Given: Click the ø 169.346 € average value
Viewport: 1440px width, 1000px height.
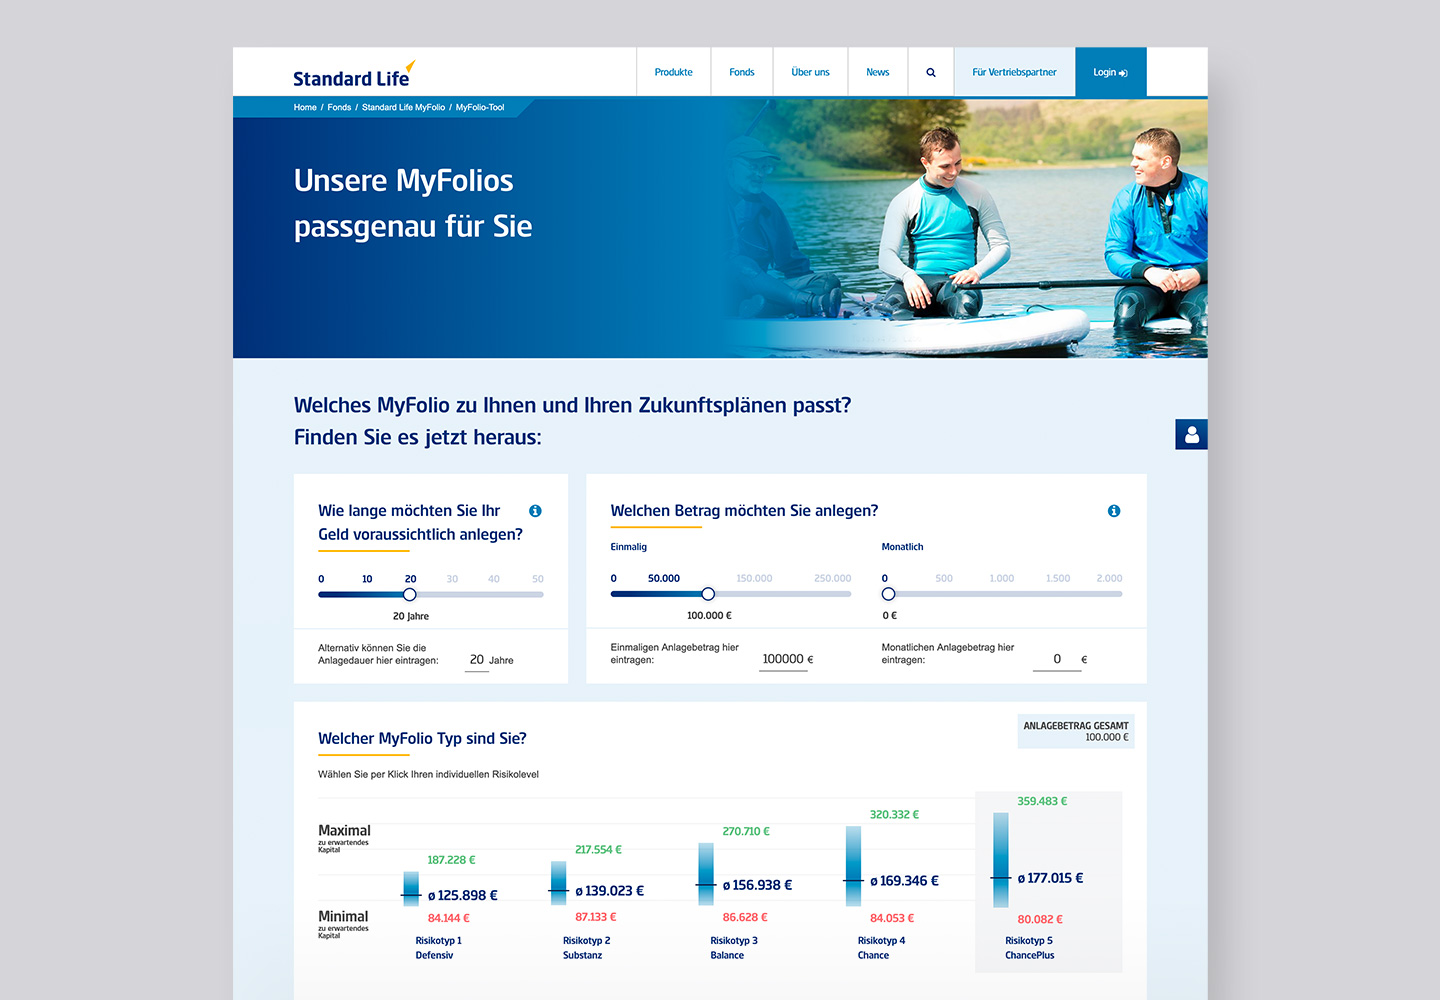Looking at the screenshot, I should [x=904, y=881].
